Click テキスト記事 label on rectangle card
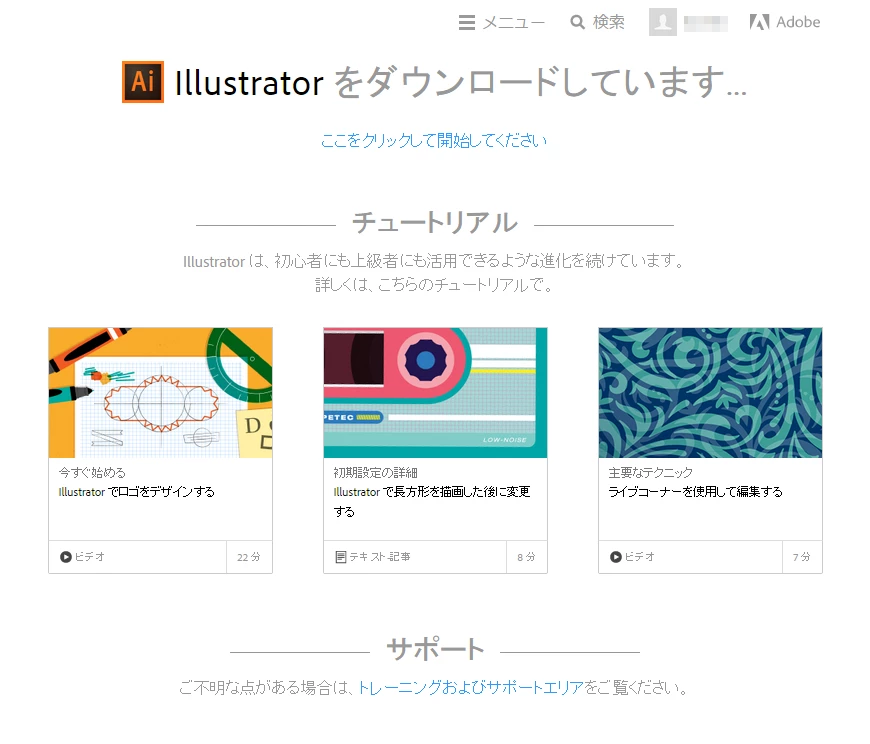This screenshot has height=744, width=870. [380, 556]
